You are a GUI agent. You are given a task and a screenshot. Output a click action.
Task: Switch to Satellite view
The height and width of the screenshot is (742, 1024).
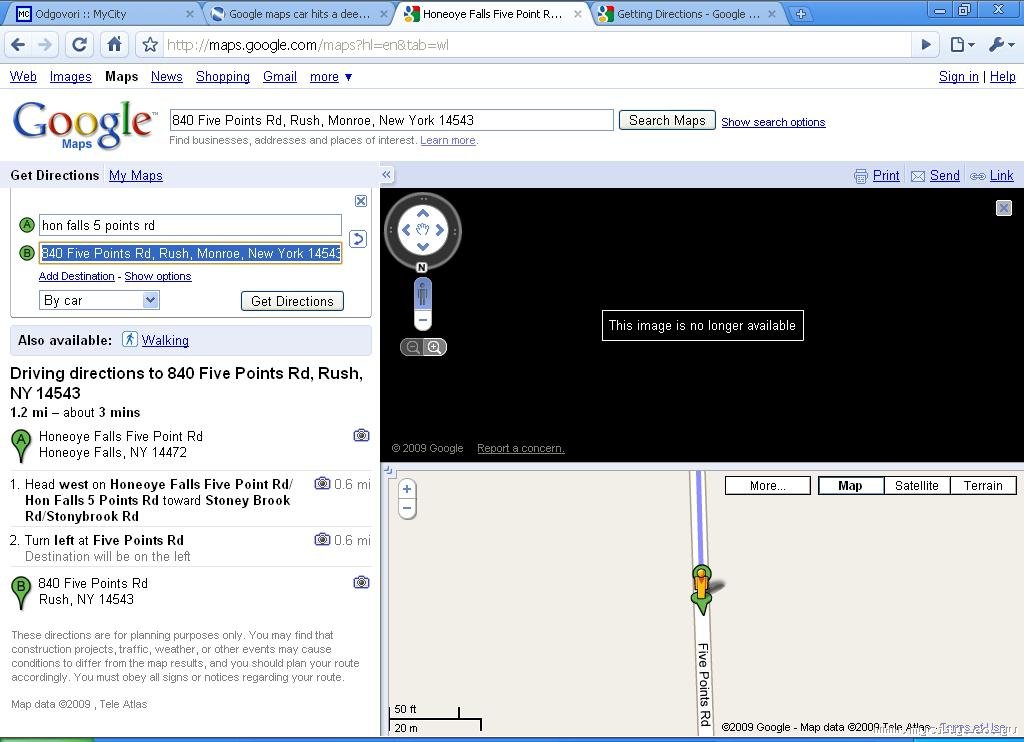click(x=916, y=485)
